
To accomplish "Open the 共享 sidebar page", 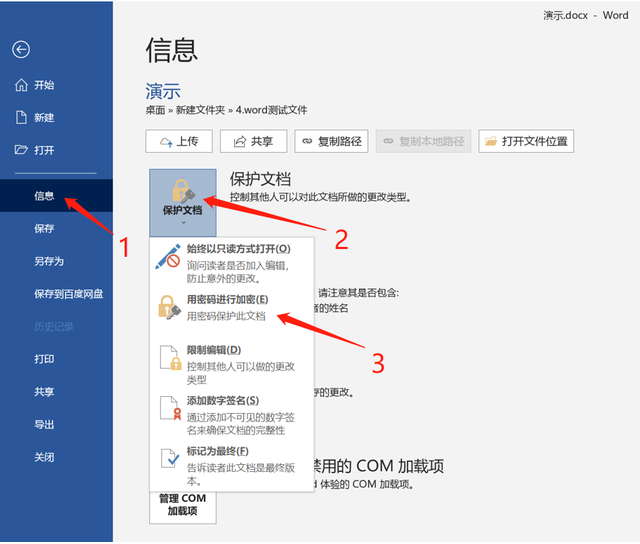I will 56,391.
